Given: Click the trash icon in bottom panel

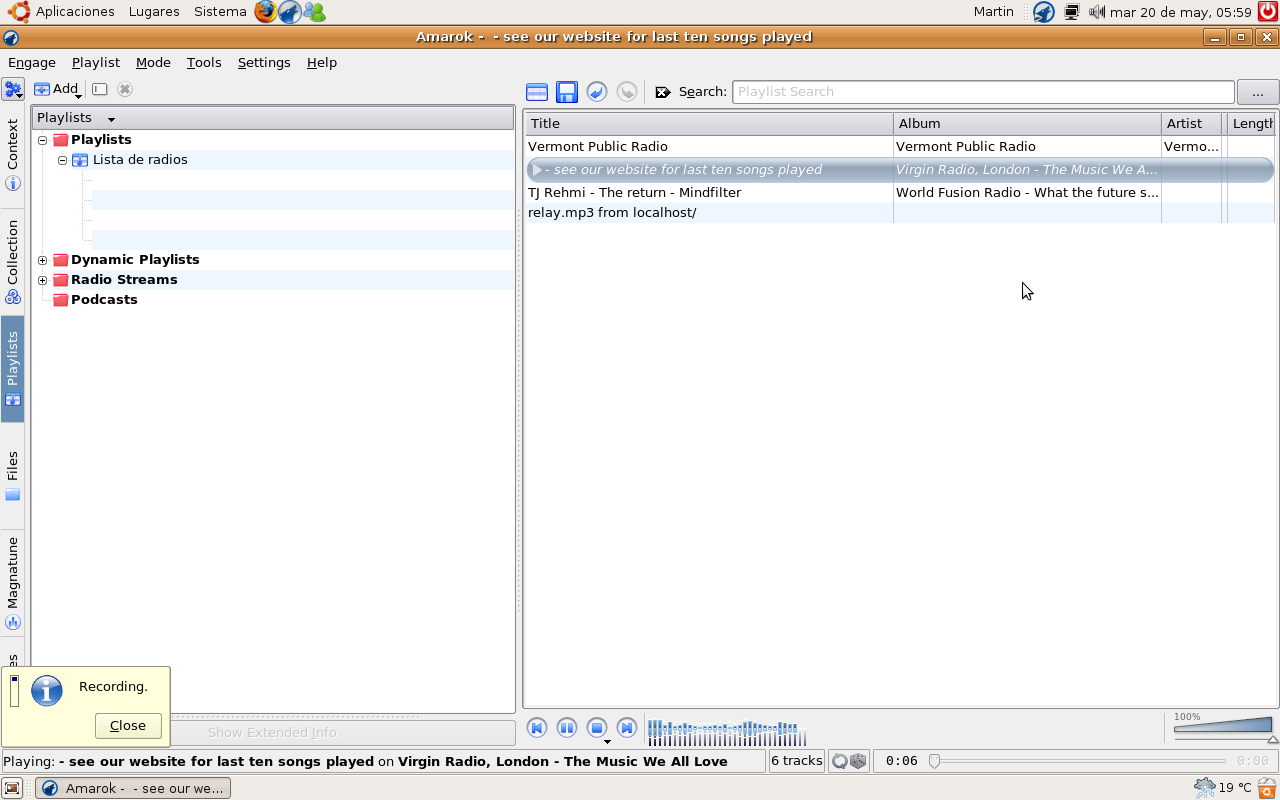Looking at the screenshot, I should click(1267, 788).
